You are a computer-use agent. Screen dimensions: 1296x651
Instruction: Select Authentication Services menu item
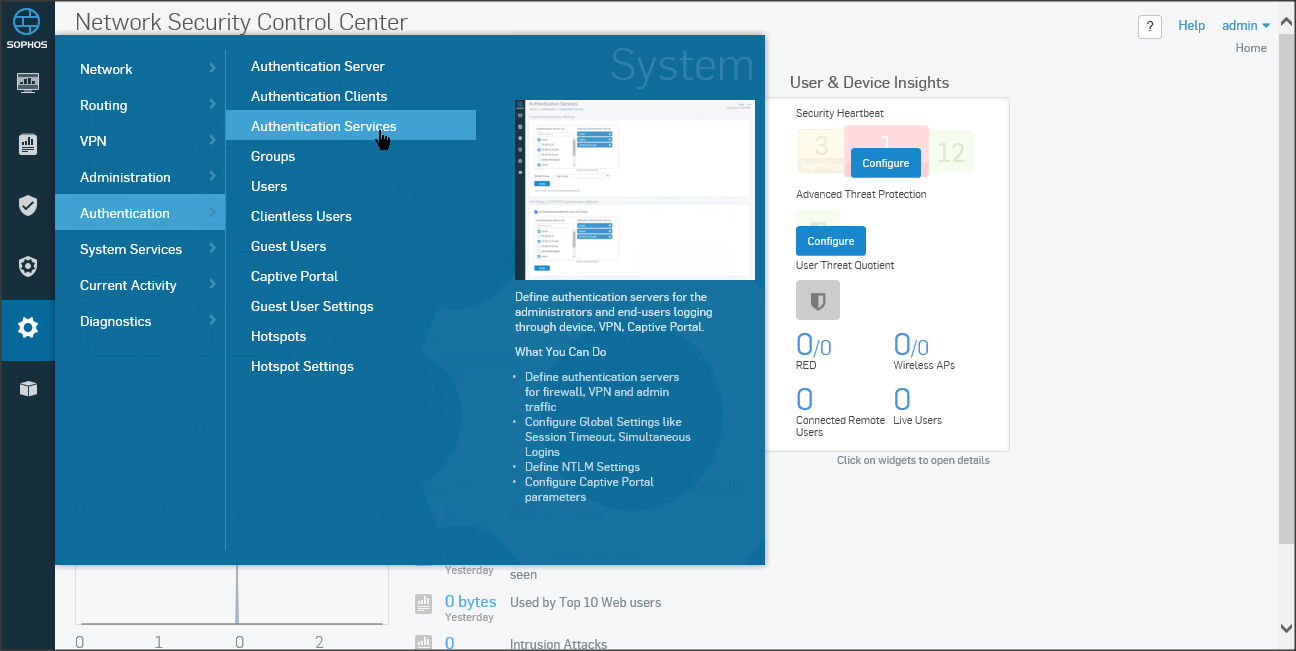323,126
